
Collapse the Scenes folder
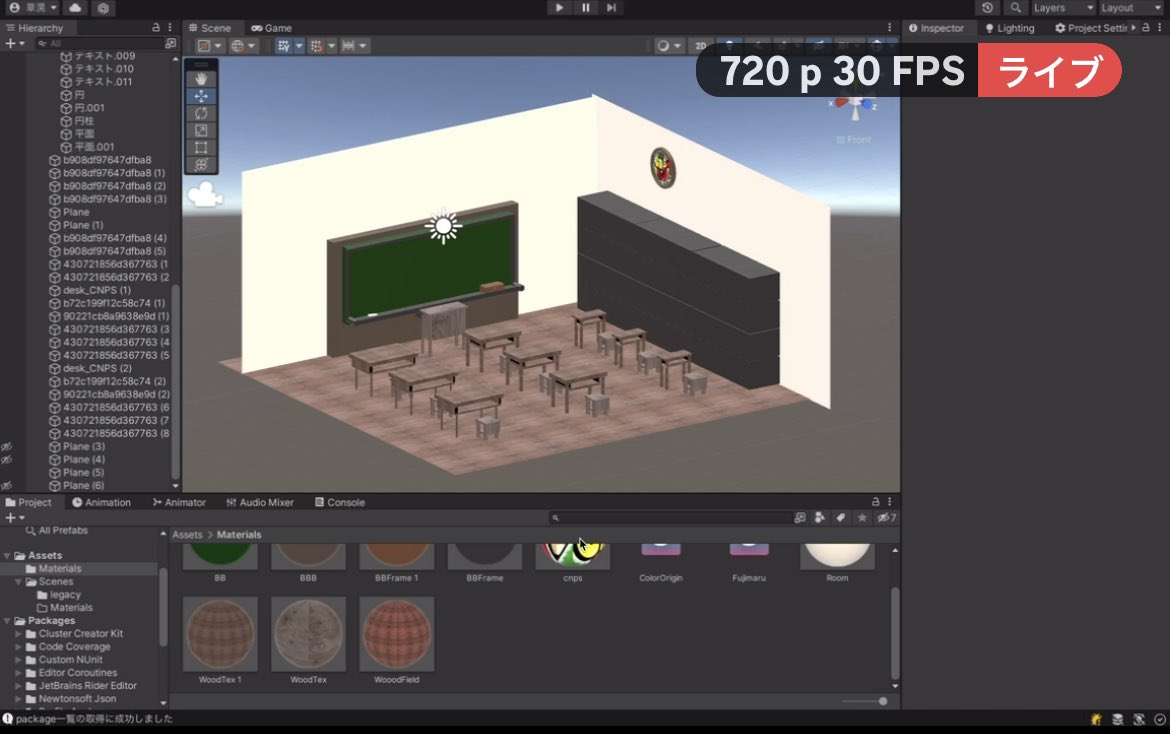pos(18,582)
